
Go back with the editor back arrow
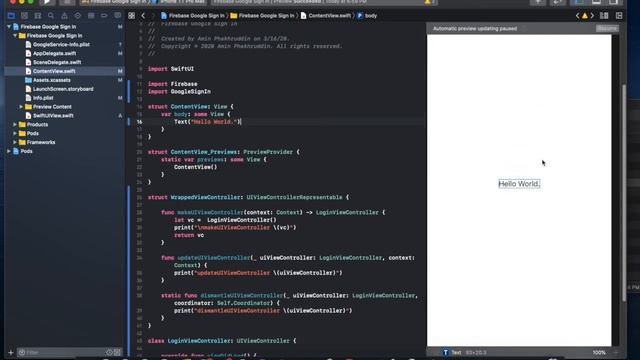point(143,16)
